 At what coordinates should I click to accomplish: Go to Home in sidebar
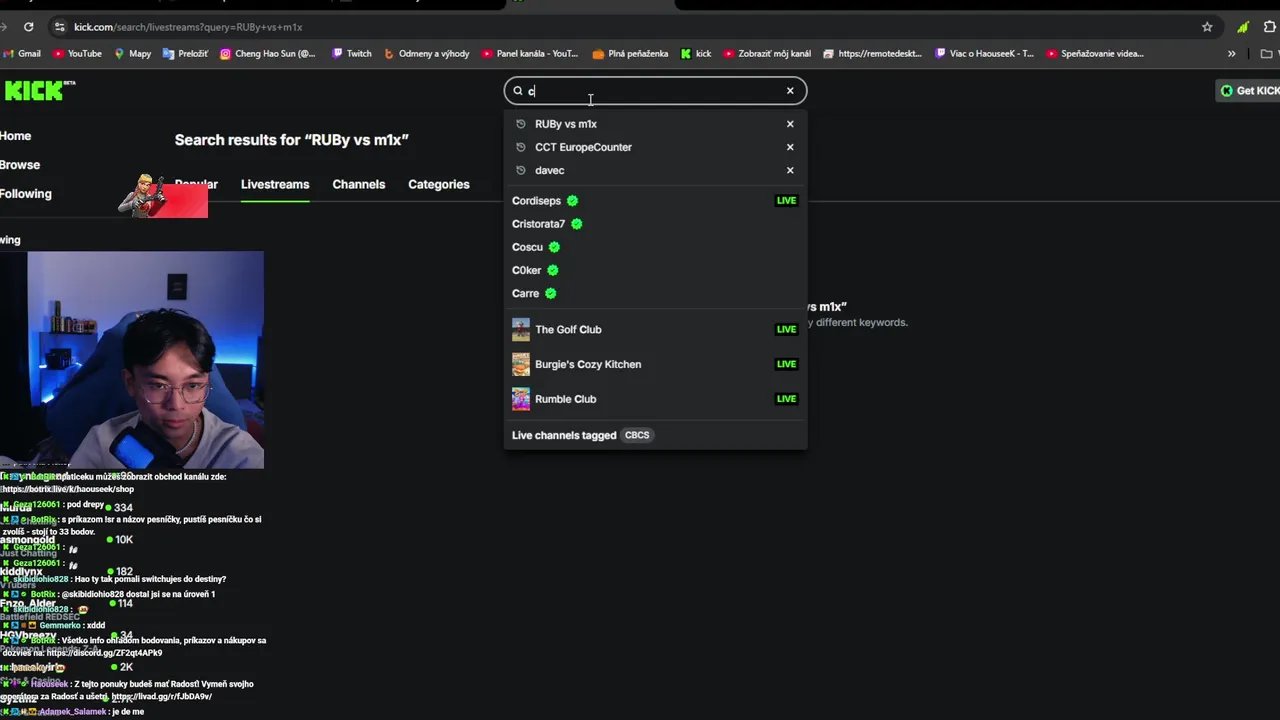point(16,136)
